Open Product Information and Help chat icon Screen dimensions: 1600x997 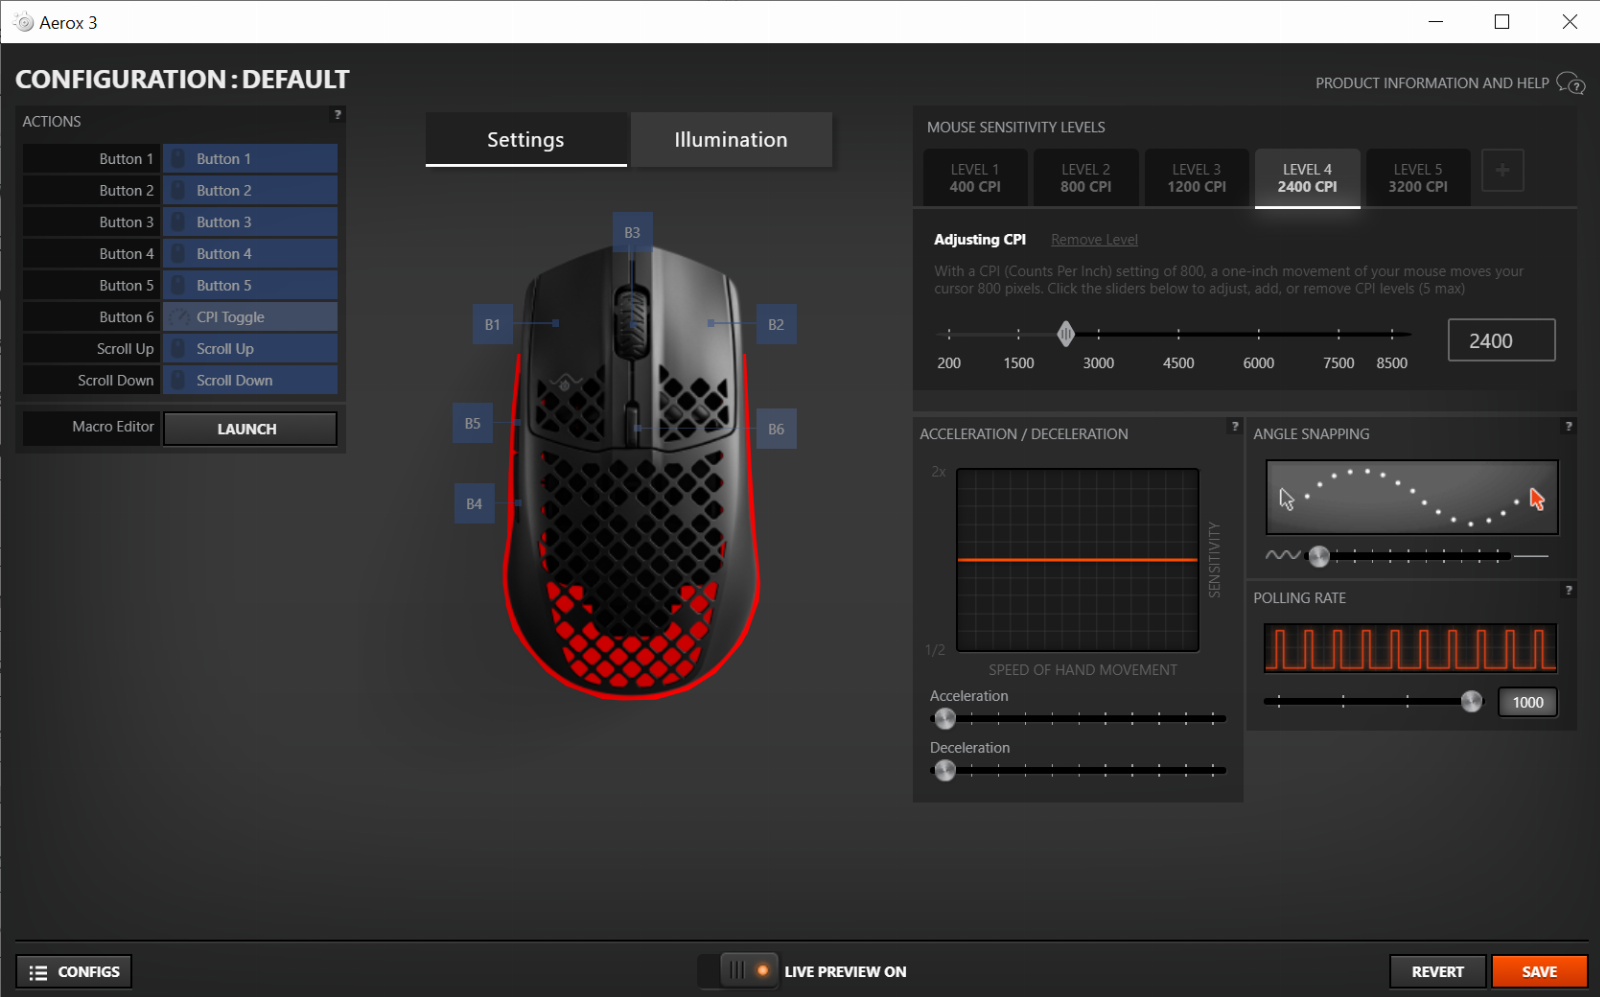click(x=1571, y=83)
